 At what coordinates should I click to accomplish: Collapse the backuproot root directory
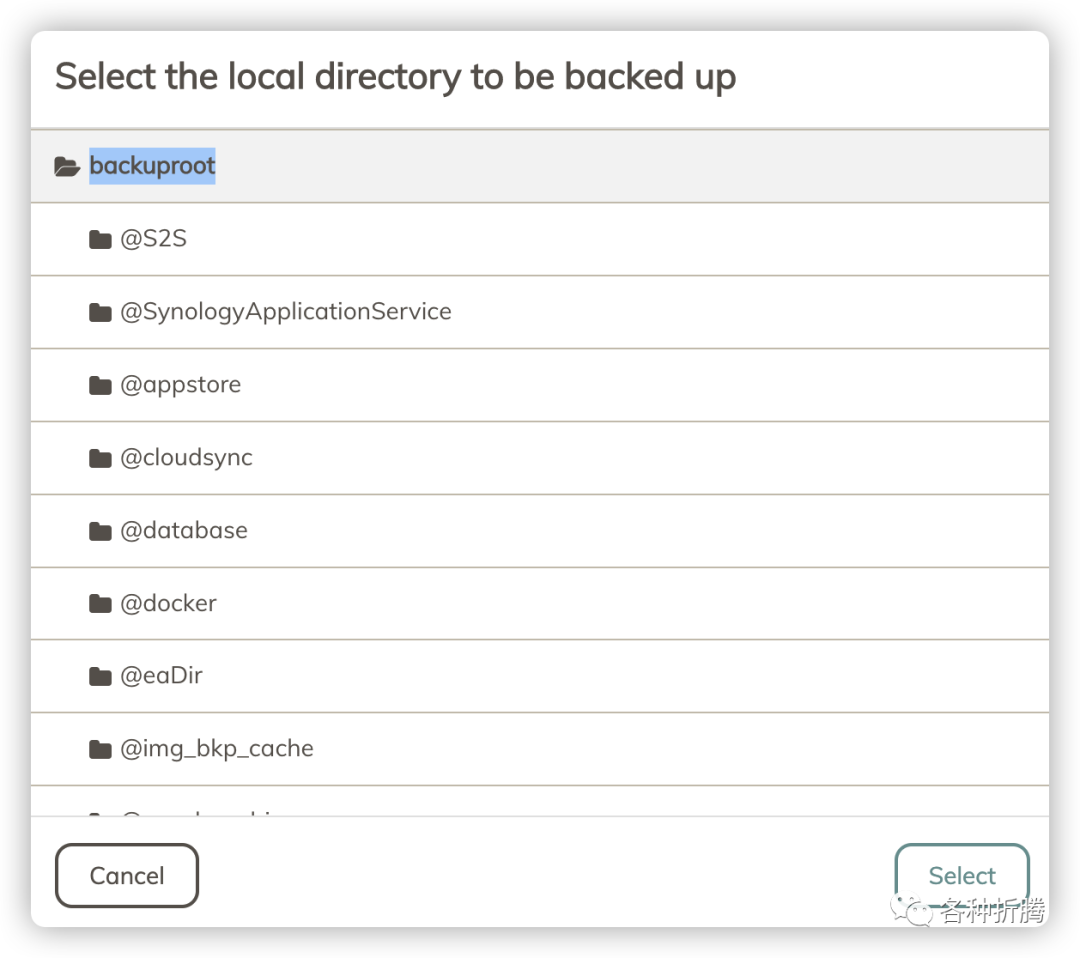152,166
